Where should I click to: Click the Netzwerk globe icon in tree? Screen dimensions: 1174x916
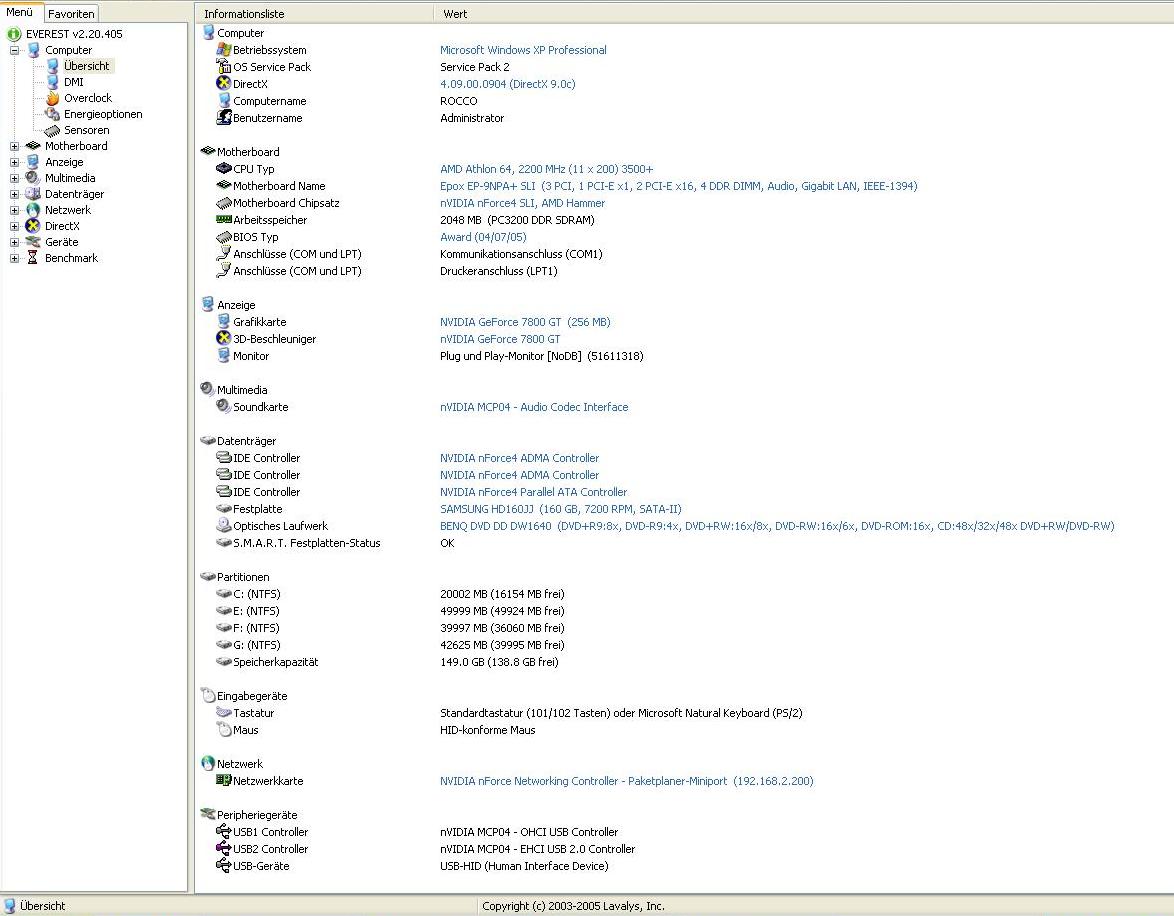tap(33, 210)
